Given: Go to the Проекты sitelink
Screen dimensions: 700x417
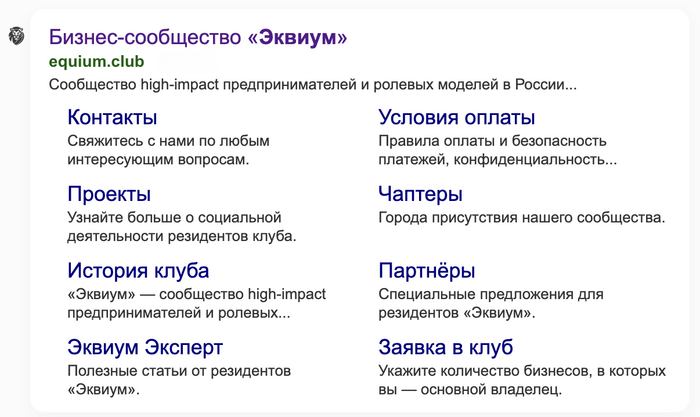Looking at the screenshot, I should (109, 193).
